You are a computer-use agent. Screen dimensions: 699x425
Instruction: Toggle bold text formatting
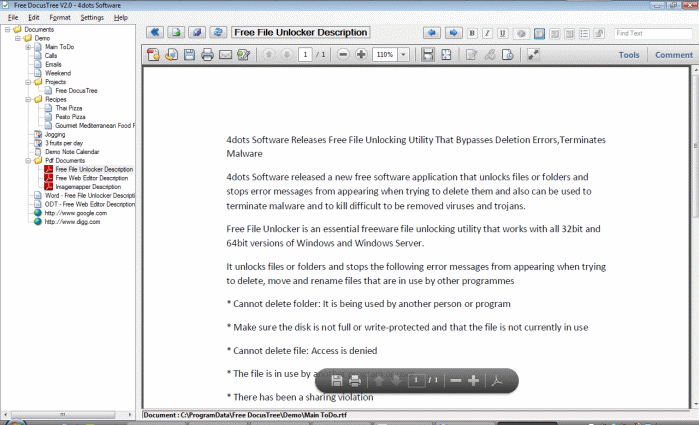[473, 33]
